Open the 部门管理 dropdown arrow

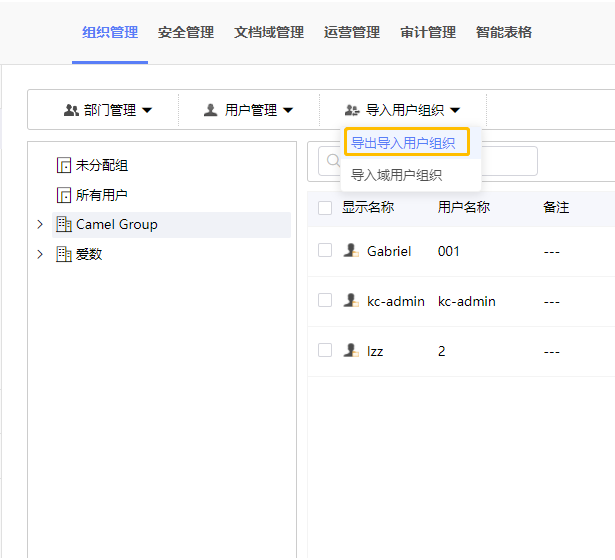[147, 110]
